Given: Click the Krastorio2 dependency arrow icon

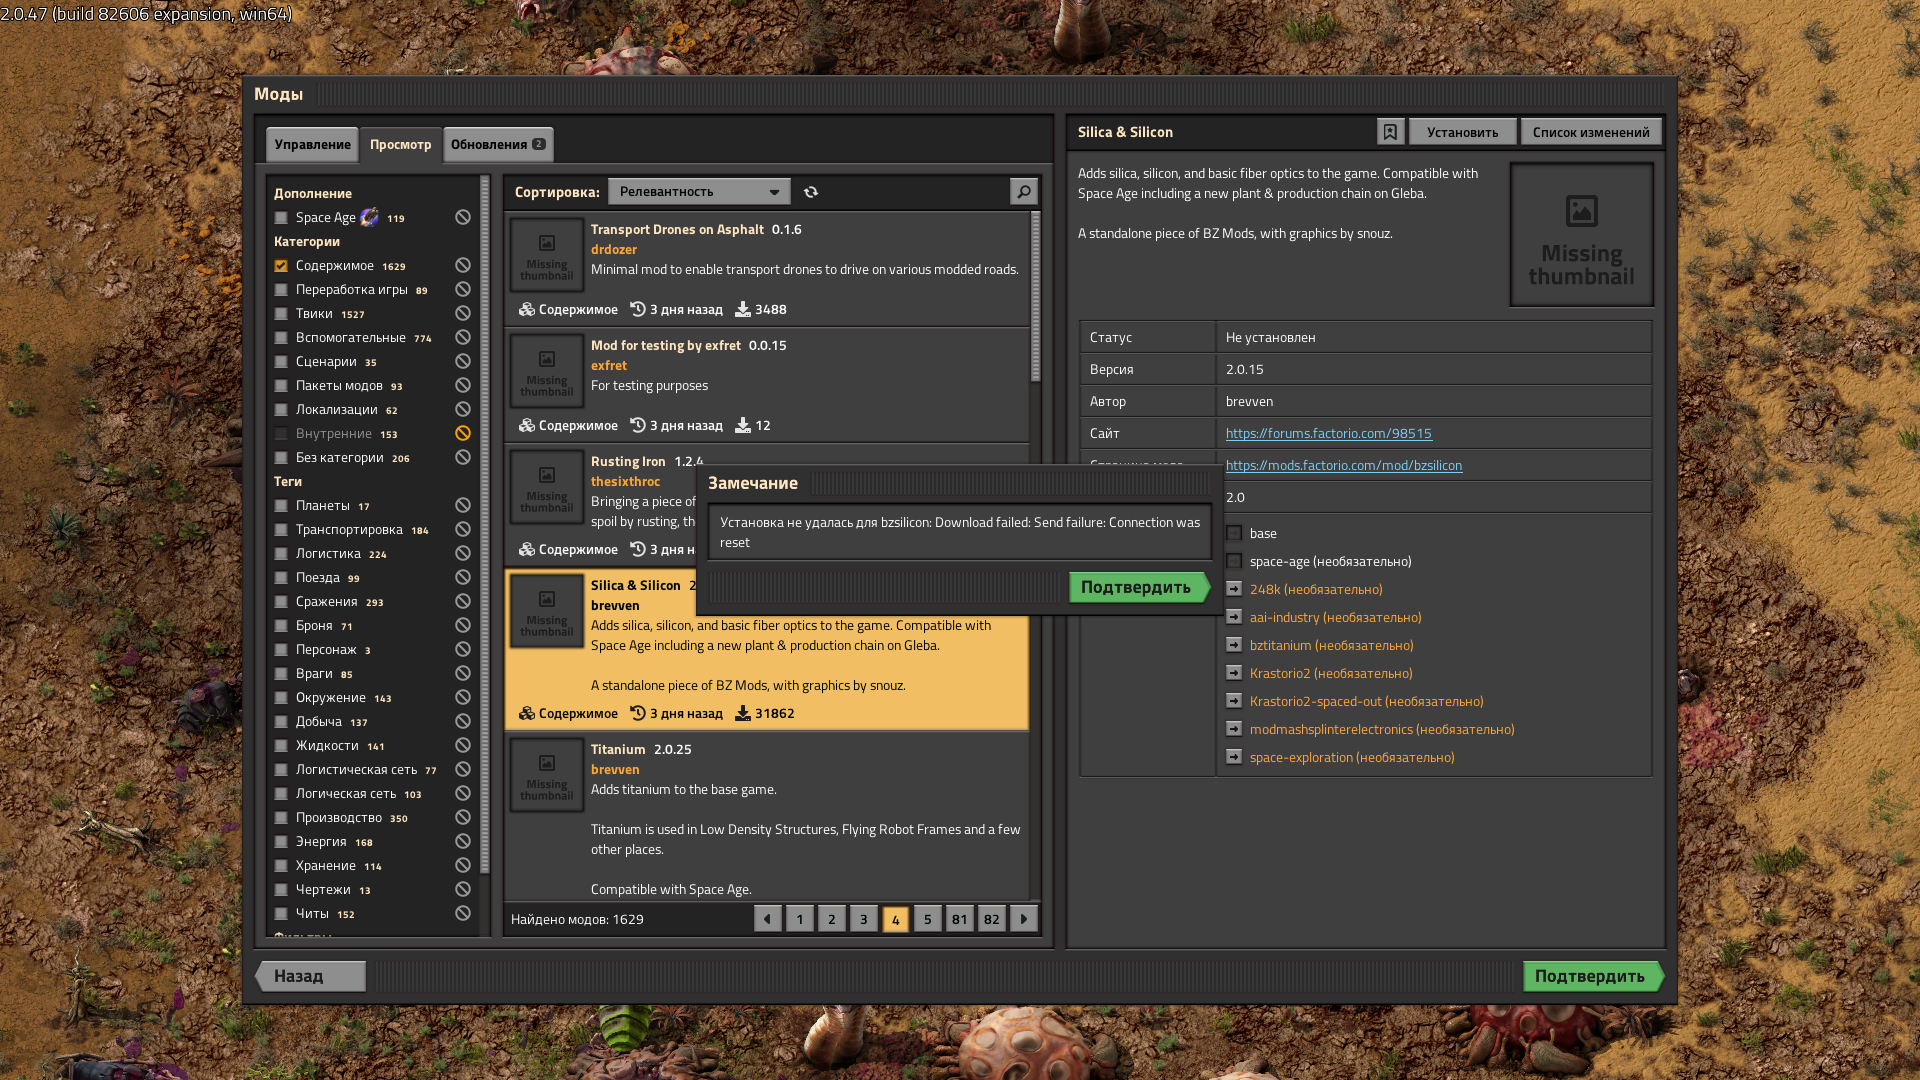Looking at the screenshot, I should click(x=1234, y=673).
